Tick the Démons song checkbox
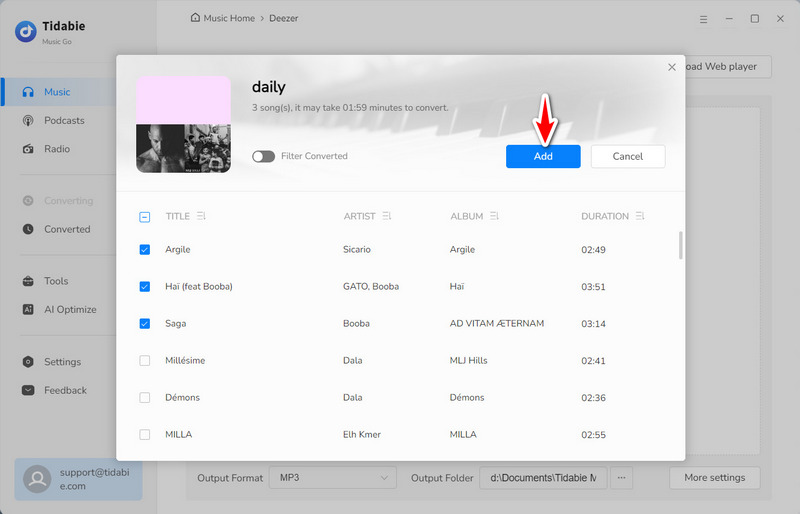800x514 pixels. click(x=145, y=398)
